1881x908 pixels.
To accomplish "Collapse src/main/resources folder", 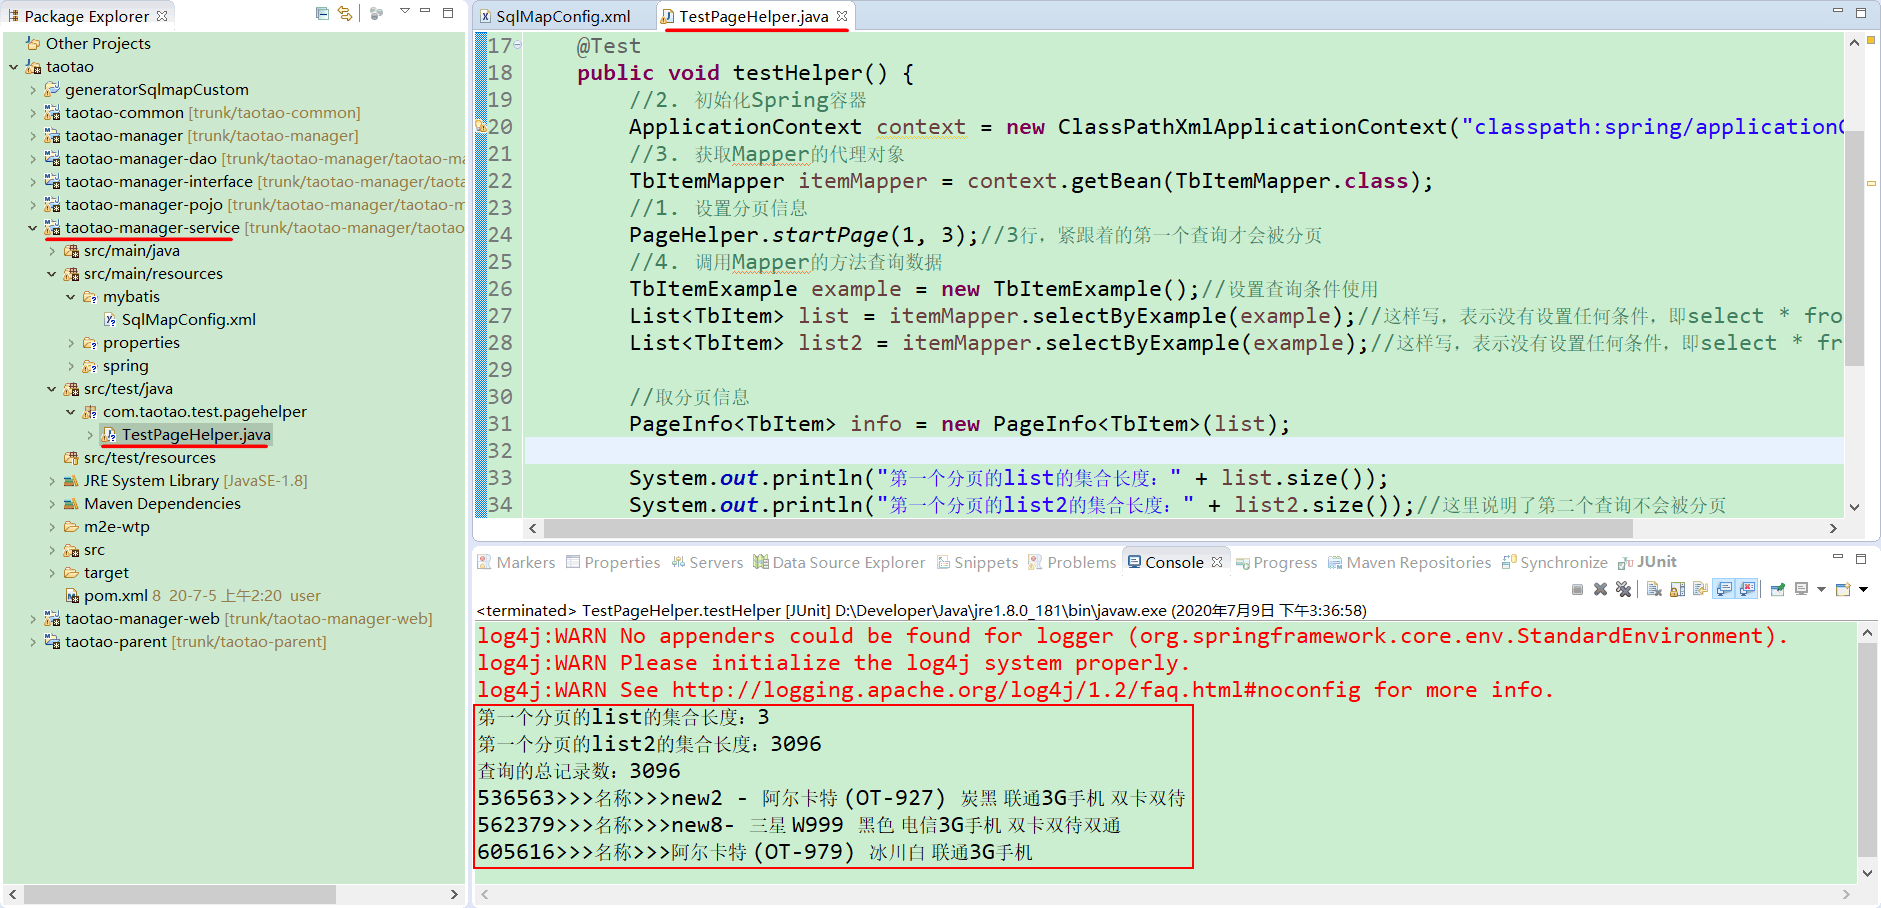I will 51,274.
